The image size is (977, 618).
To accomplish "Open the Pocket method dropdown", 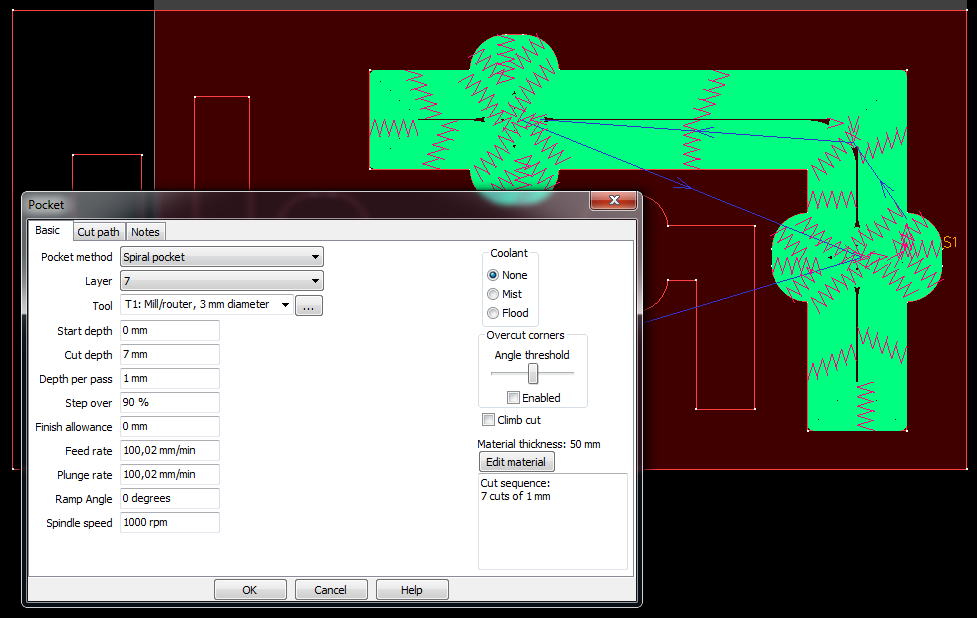I will 221,257.
